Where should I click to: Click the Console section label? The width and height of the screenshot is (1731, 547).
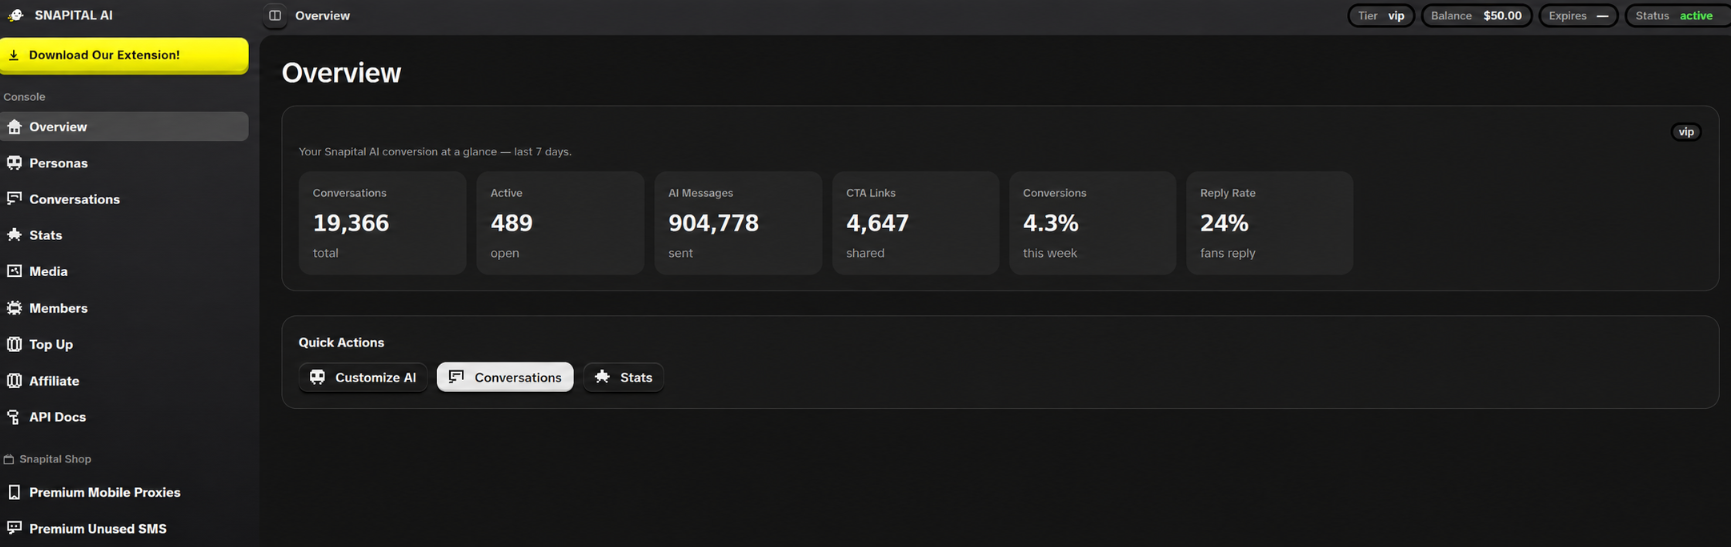click(x=24, y=97)
